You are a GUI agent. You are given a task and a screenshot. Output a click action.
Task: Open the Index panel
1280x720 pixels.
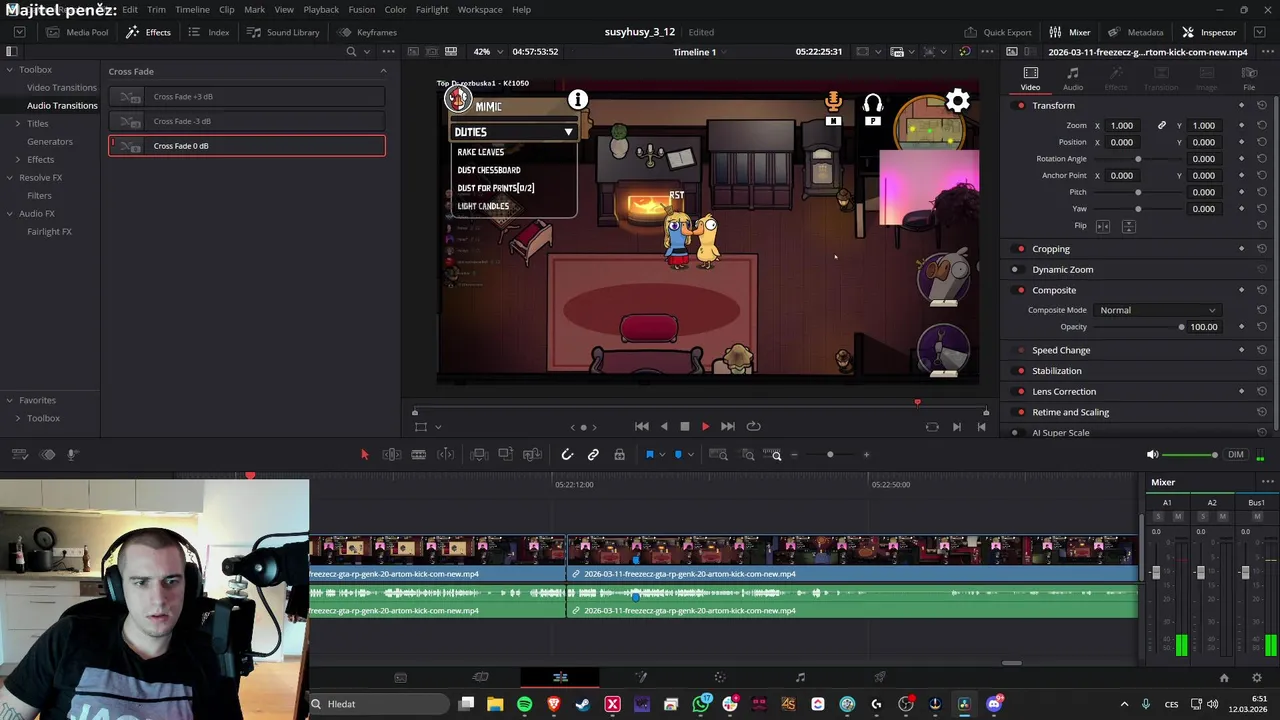click(209, 32)
